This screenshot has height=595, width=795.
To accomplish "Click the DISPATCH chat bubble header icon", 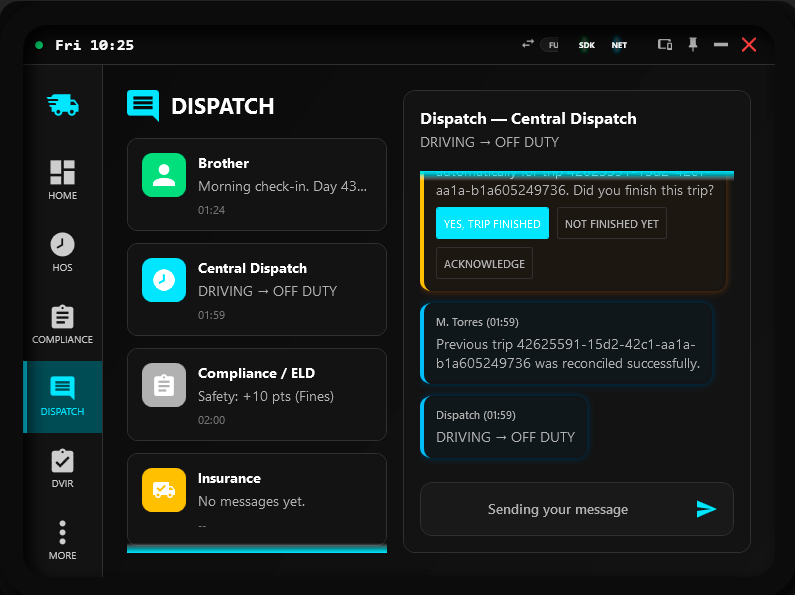I will point(142,105).
